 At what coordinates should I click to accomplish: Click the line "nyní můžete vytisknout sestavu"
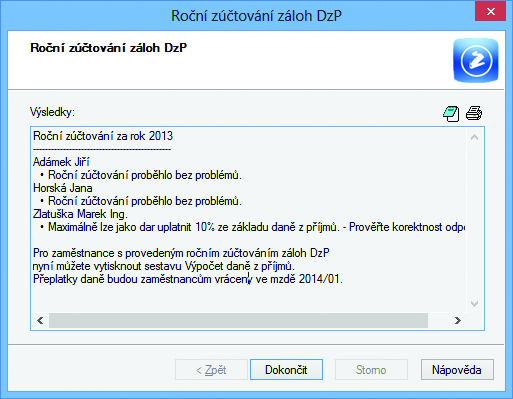coord(164,266)
